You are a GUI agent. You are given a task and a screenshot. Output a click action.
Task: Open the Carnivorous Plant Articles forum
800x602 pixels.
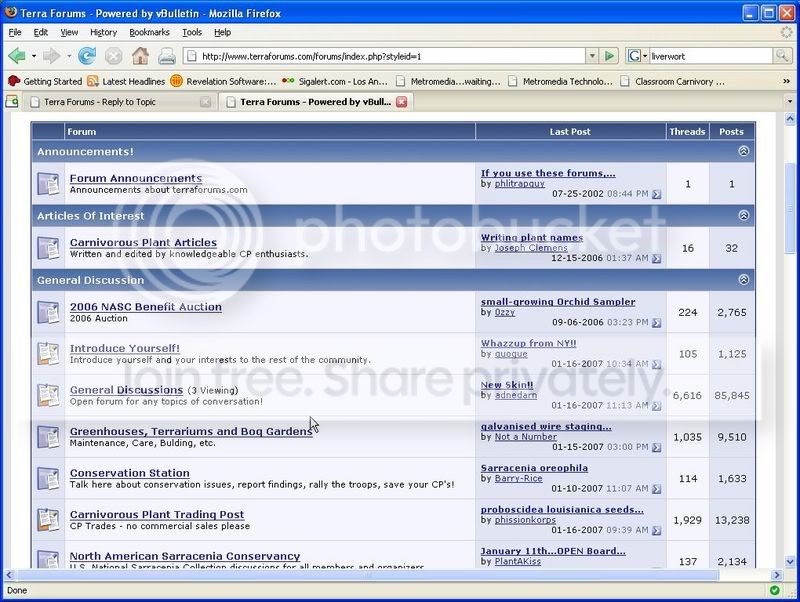point(143,242)
